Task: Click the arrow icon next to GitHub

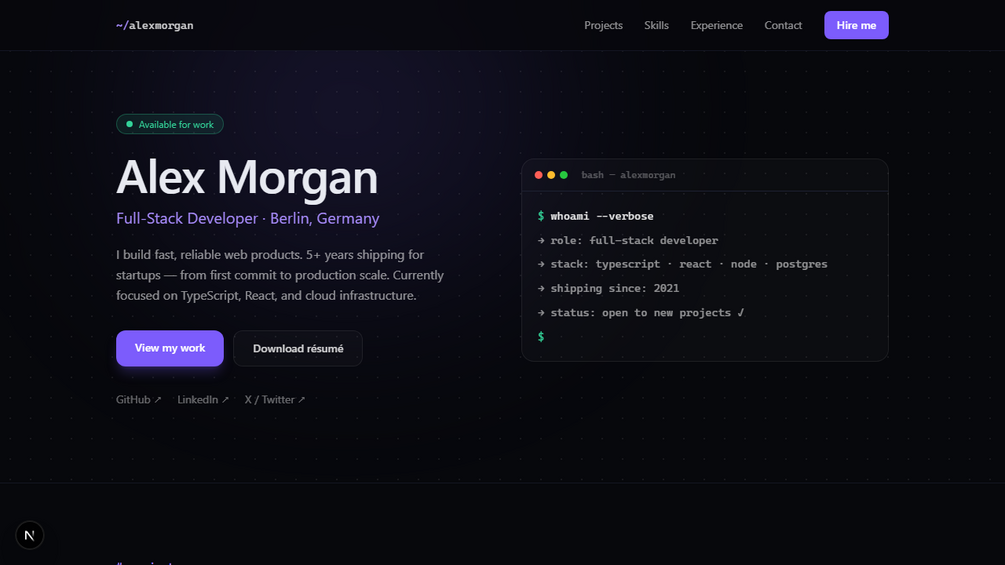Action: pos(158,400)
